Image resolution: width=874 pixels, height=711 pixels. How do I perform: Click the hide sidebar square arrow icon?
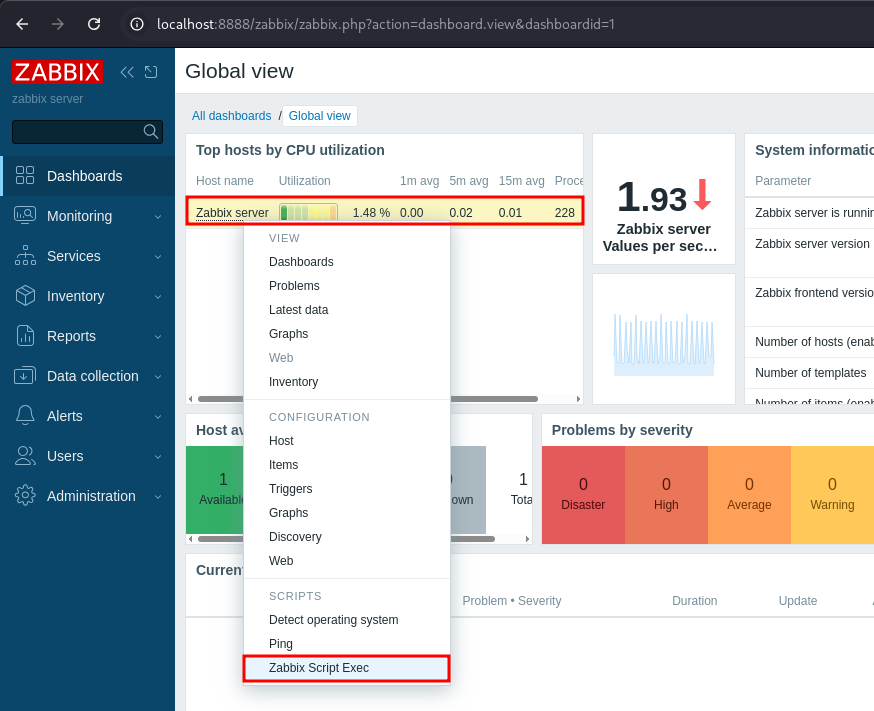pyautogui.click(x=151, y=72)
